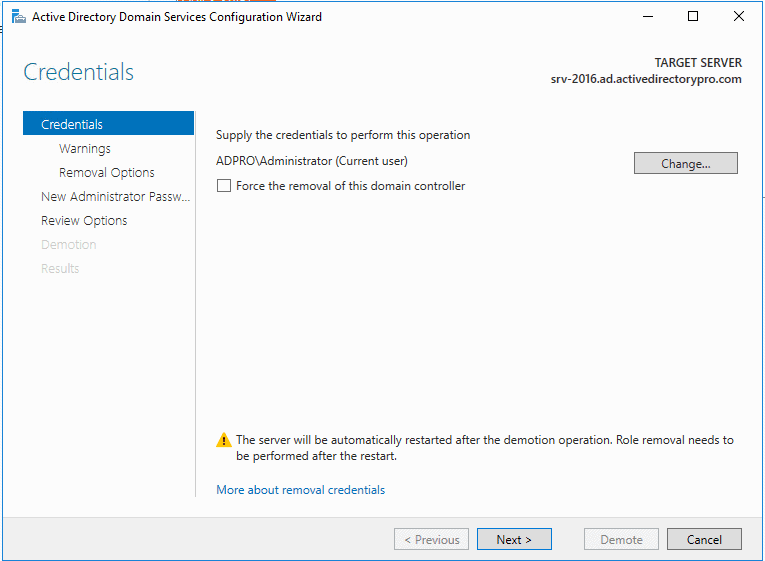
Task: Open the Removal Options step
Action: [x=106, y=173]
